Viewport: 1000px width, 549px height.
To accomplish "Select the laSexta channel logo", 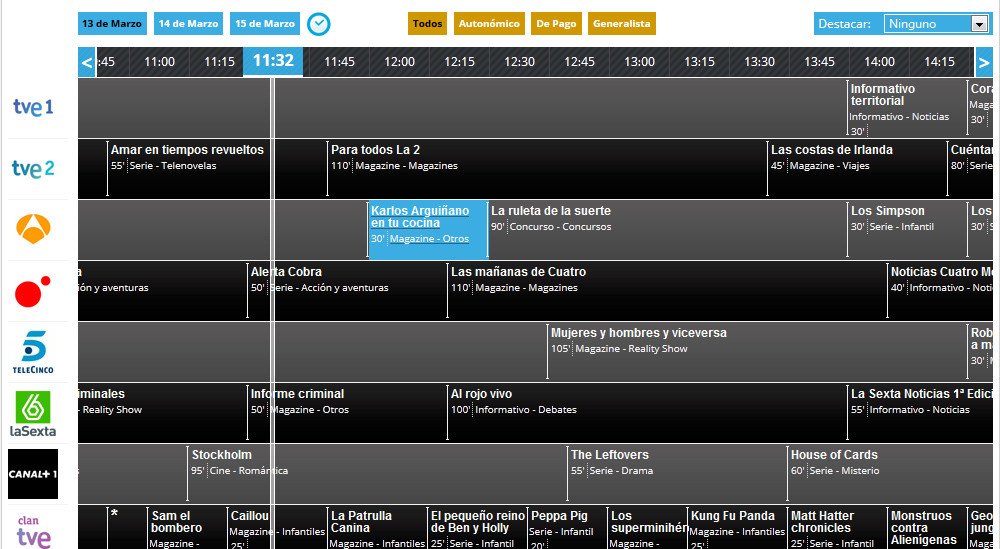I will (x=33, y=413).
